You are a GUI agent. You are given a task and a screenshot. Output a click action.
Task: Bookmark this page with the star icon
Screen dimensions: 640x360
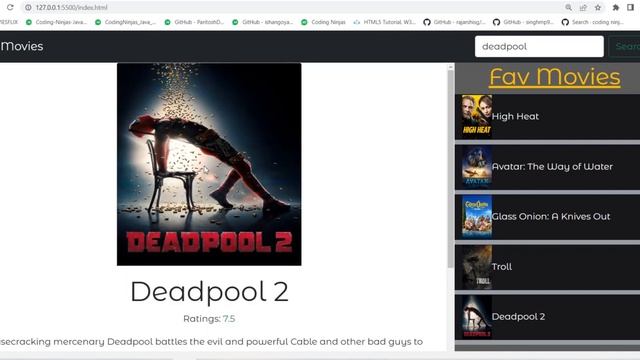(598, 7)
